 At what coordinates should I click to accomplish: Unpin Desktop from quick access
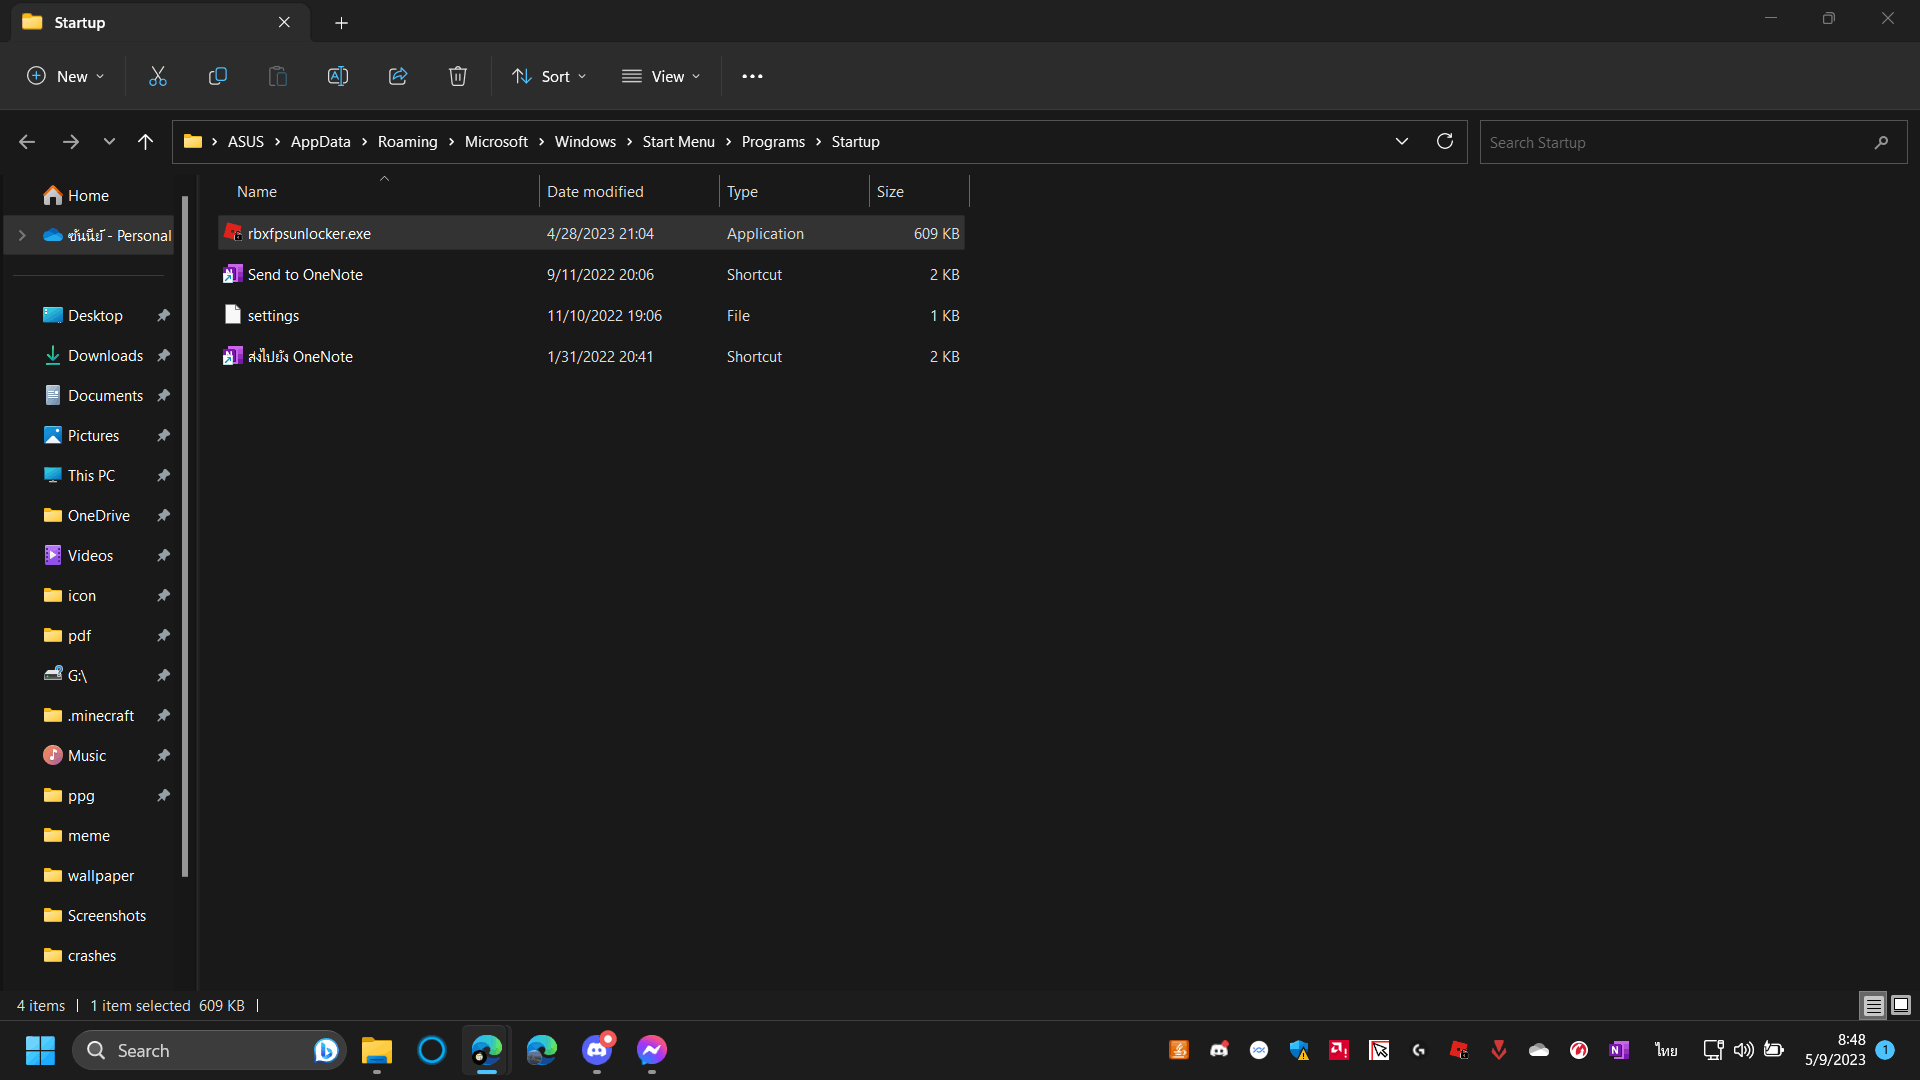[163, 315]
